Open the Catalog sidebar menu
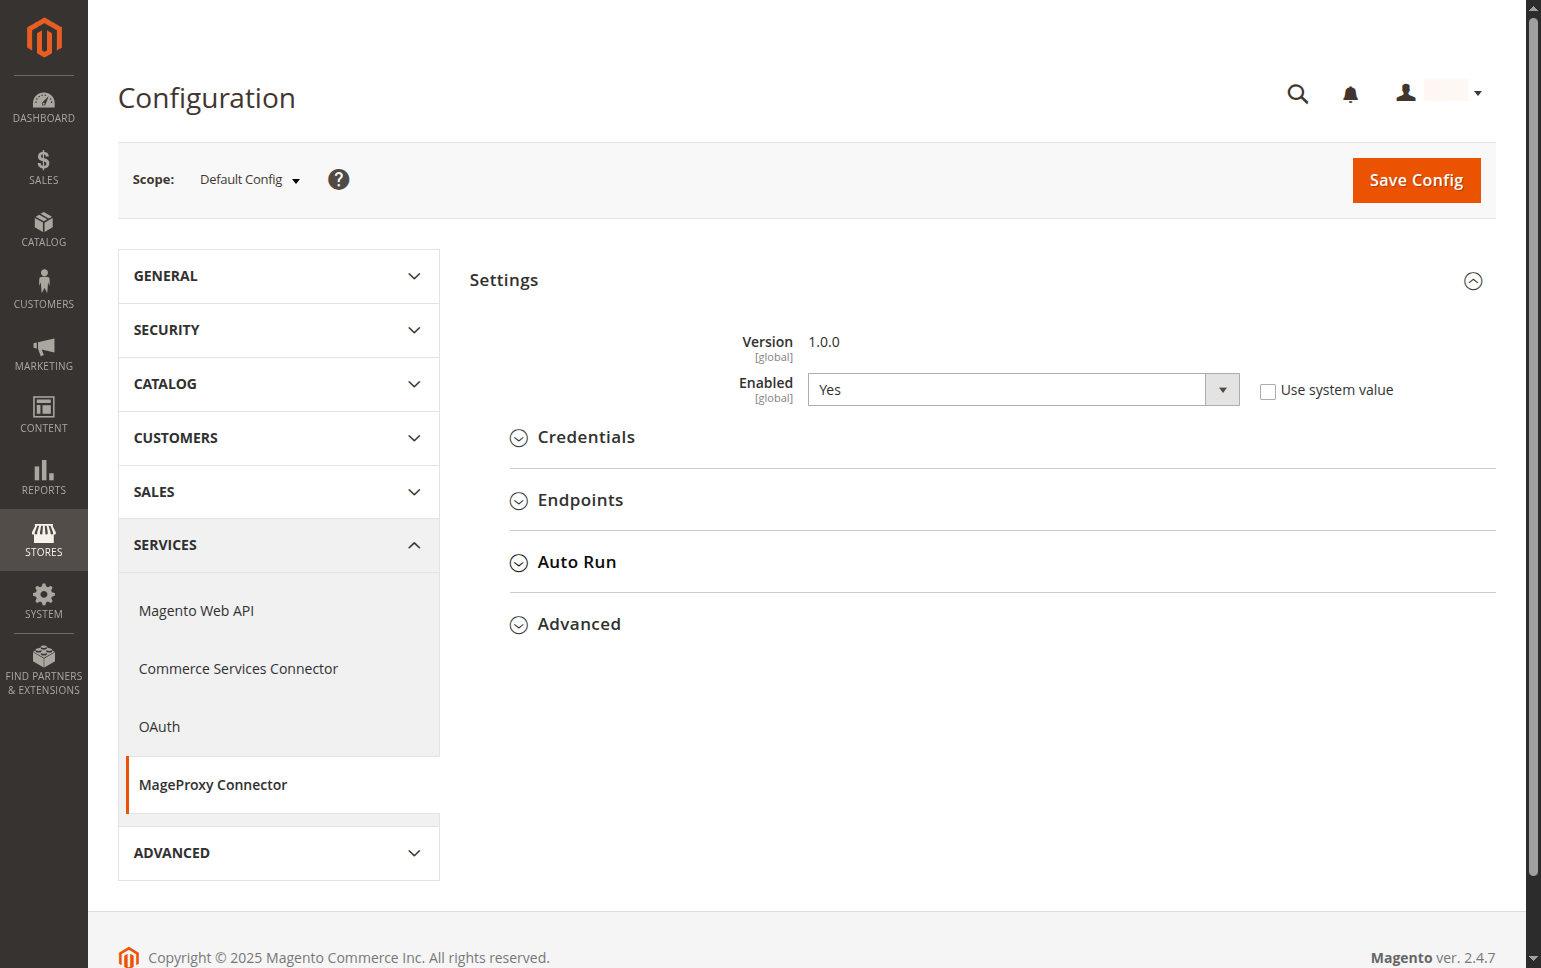Screen dimensions: 1541x968 44,230
